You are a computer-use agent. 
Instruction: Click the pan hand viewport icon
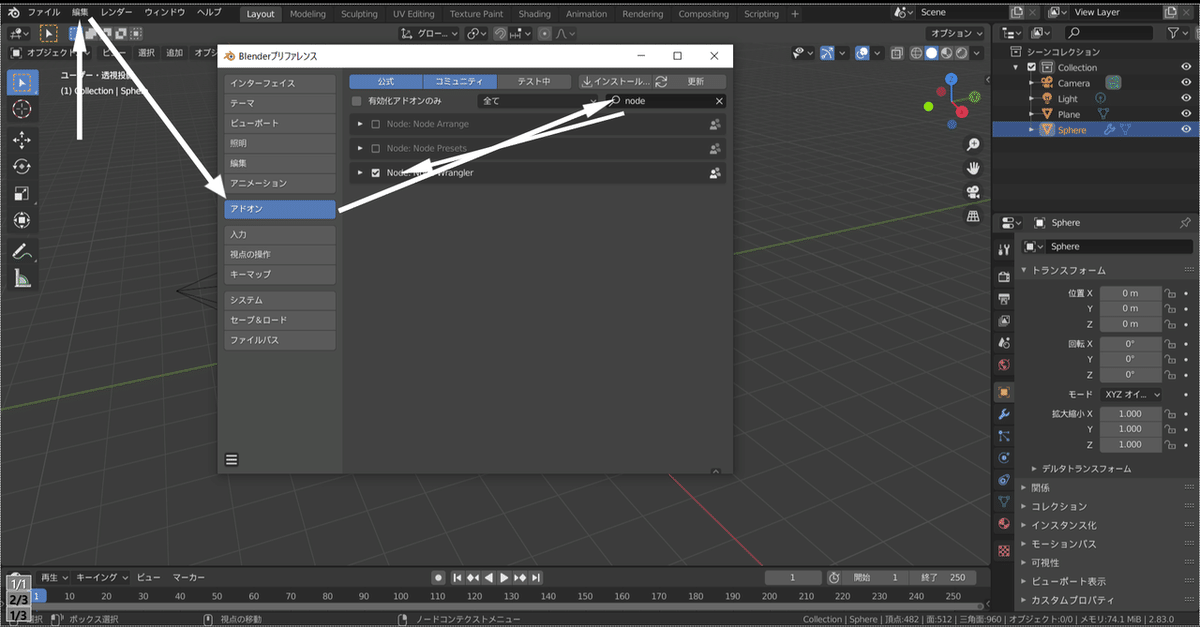tap(973, 168)
